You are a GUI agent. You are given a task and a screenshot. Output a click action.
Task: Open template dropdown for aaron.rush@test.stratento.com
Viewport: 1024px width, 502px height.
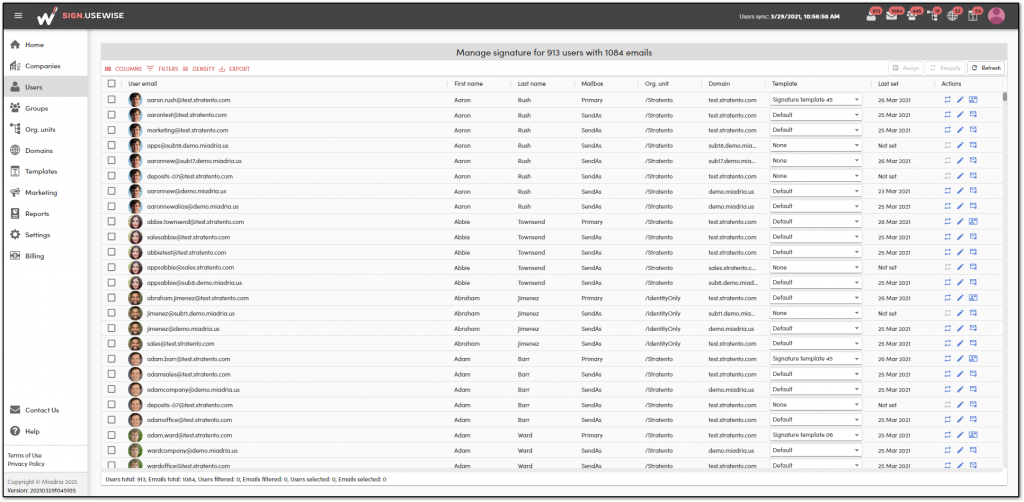[x=816, y=100]
